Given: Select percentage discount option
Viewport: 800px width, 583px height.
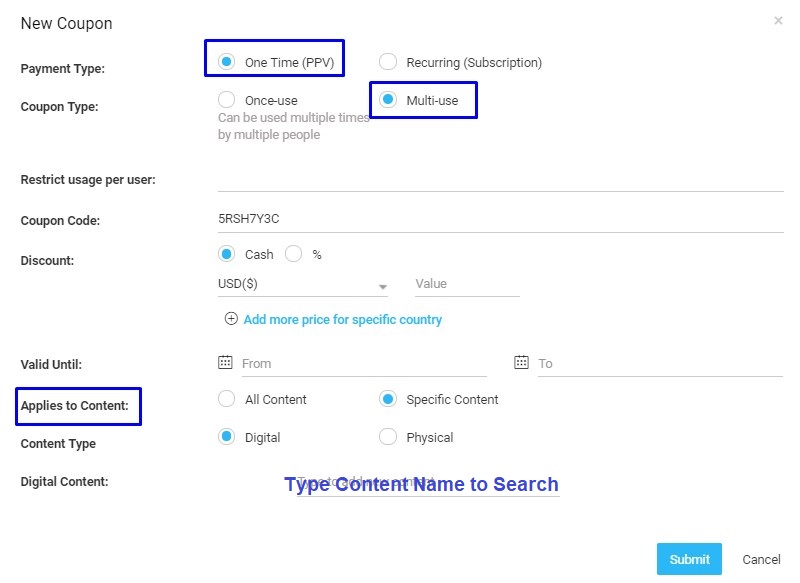Looking at the screenshot, I should coord(293,254).
